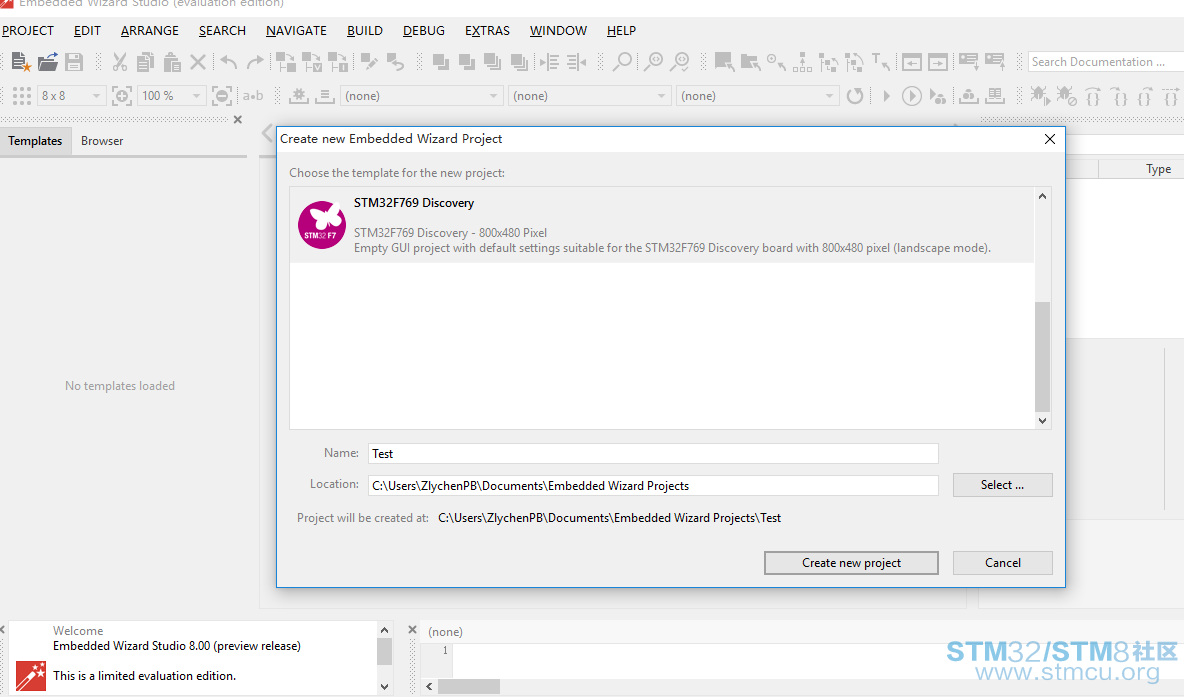Switch to the Browser tab
This screenshot has width=1184, height=697.
pos(102,141)
